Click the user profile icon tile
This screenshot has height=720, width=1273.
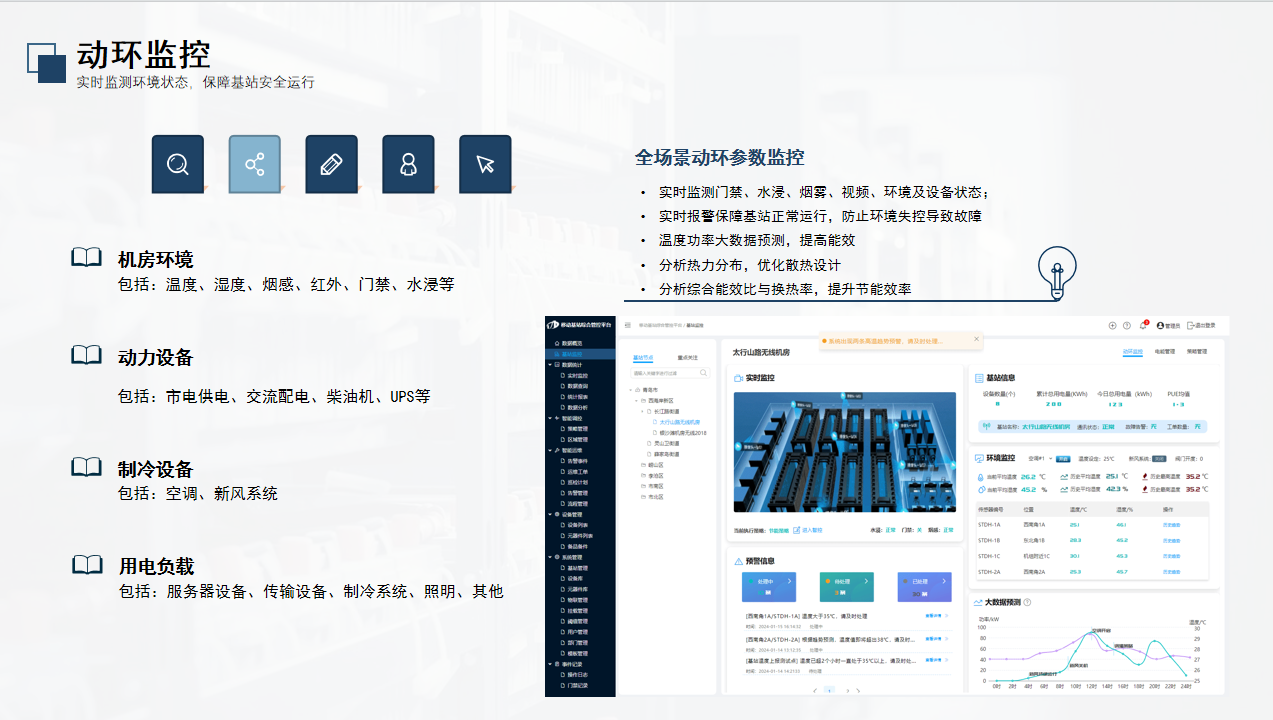click(x=408, y=164)
